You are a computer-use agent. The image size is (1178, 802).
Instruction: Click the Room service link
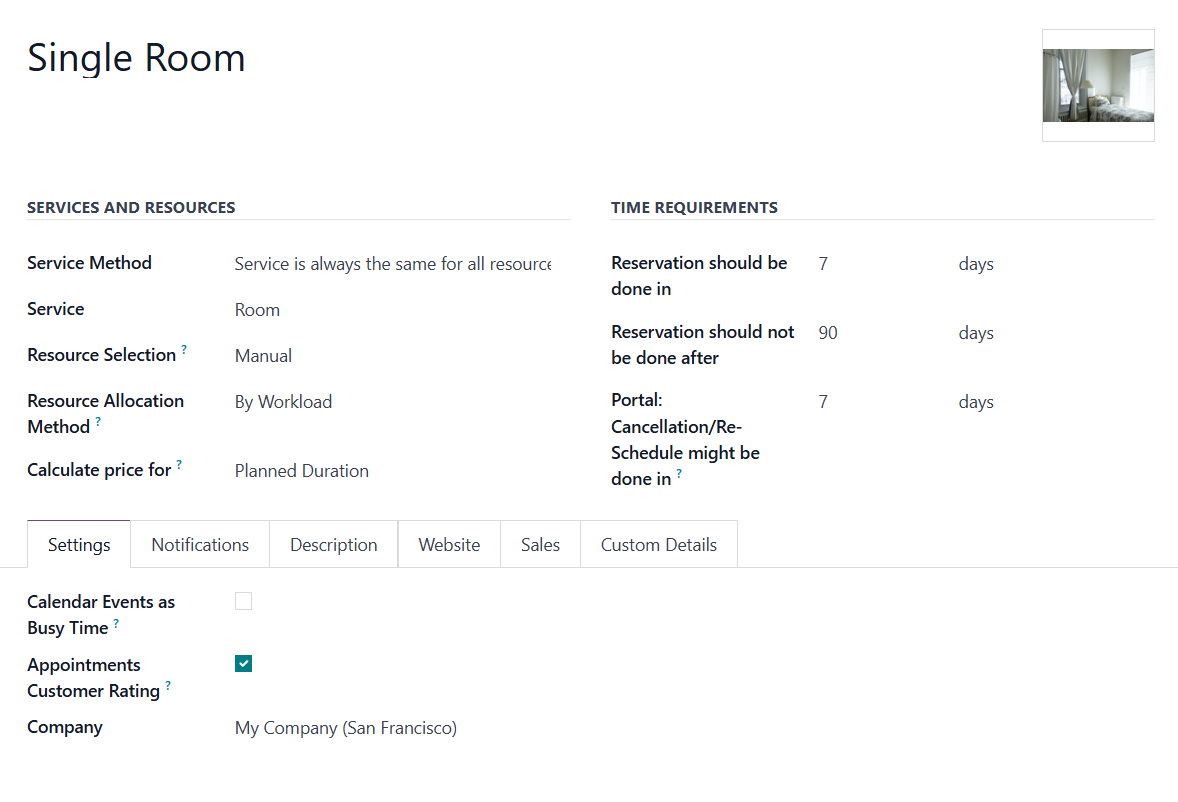click(x=257, y=310)
